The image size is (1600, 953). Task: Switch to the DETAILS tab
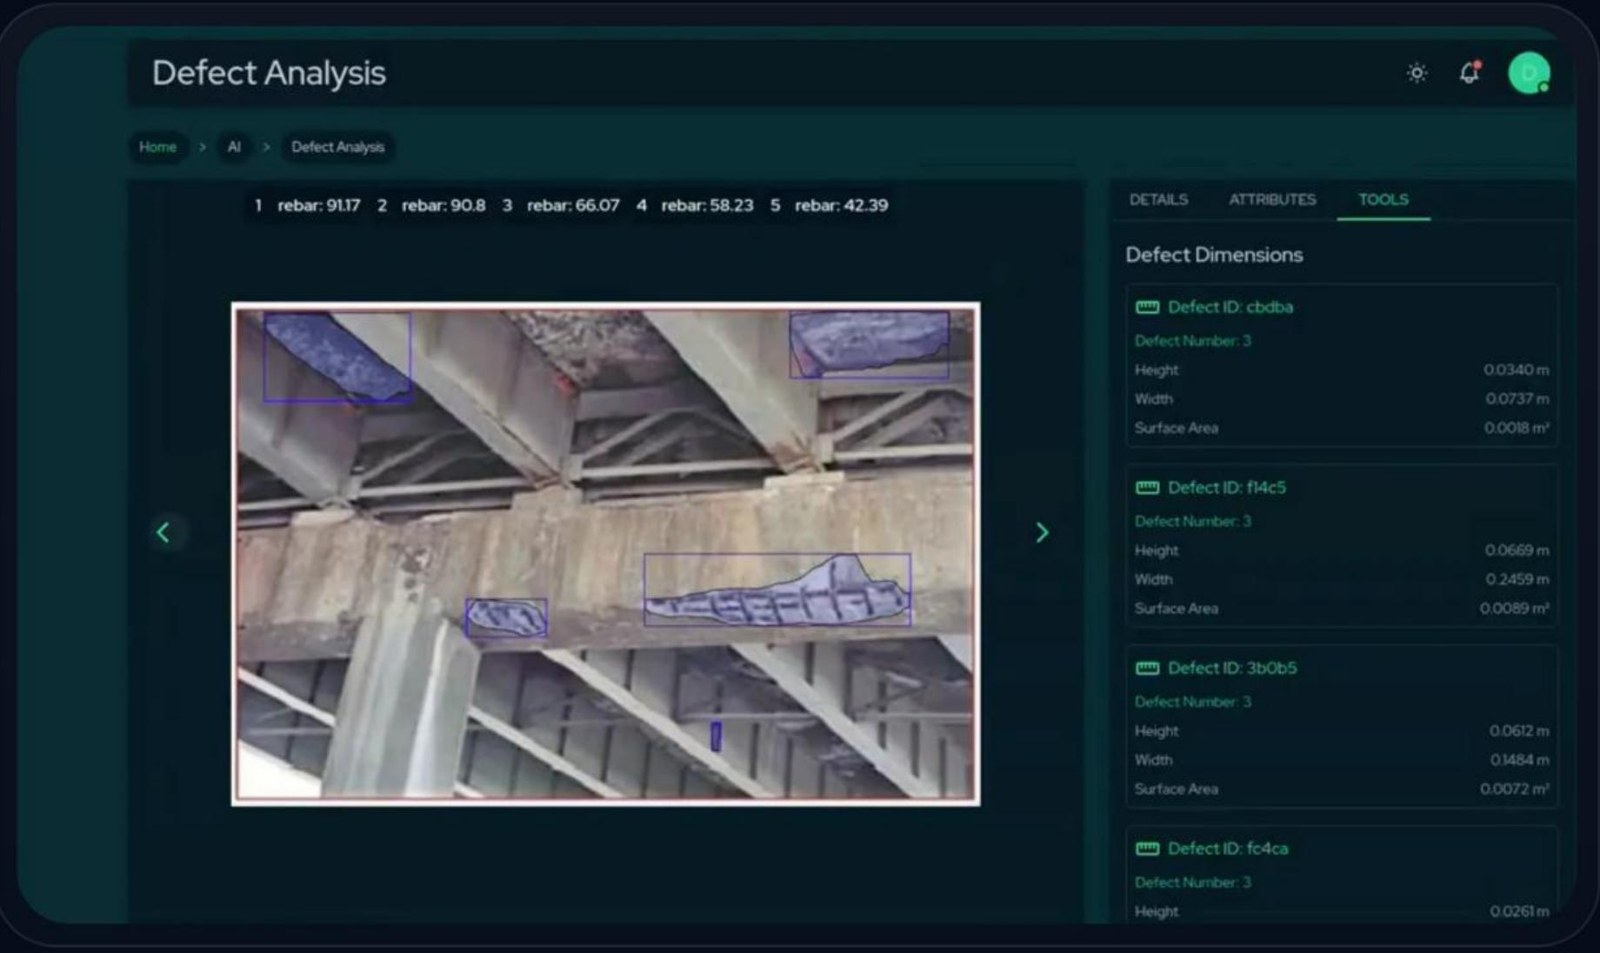coord(1158,199)
